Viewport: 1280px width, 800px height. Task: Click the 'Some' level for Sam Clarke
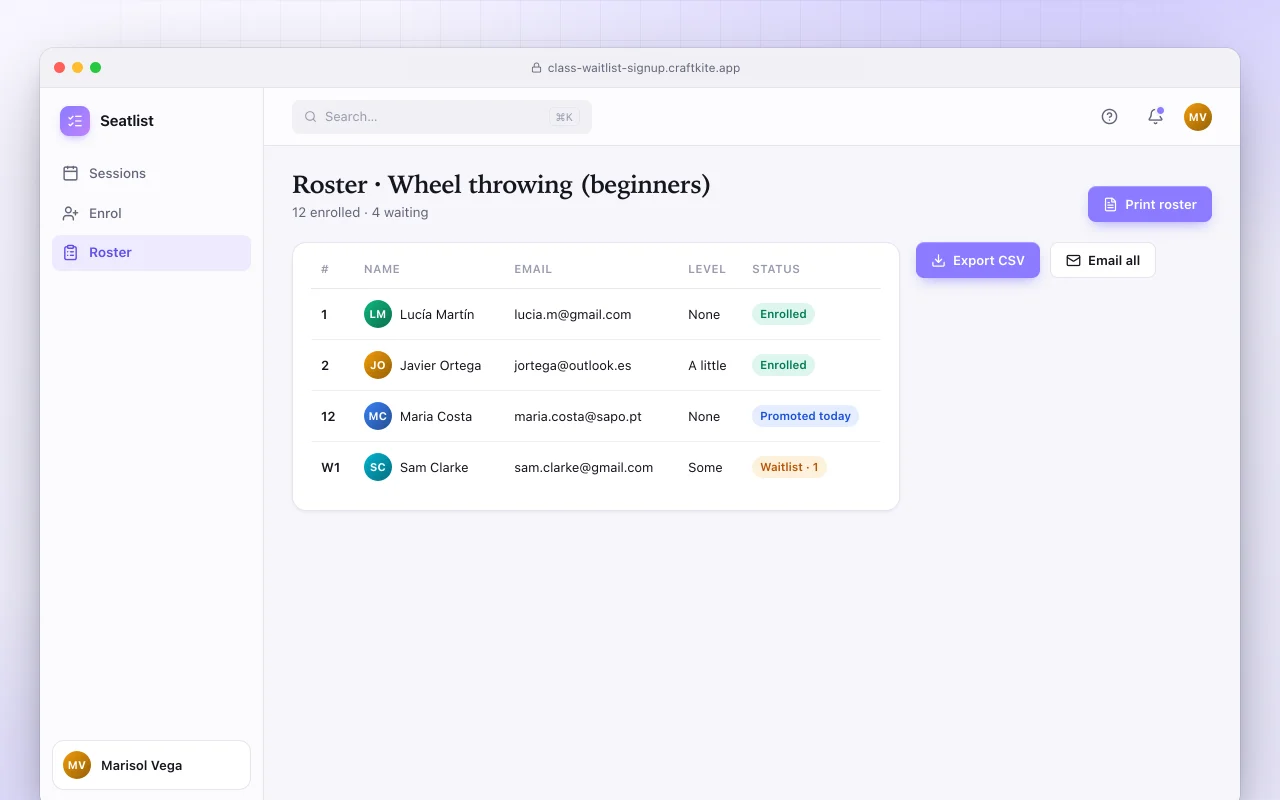[x=705, y=467]
